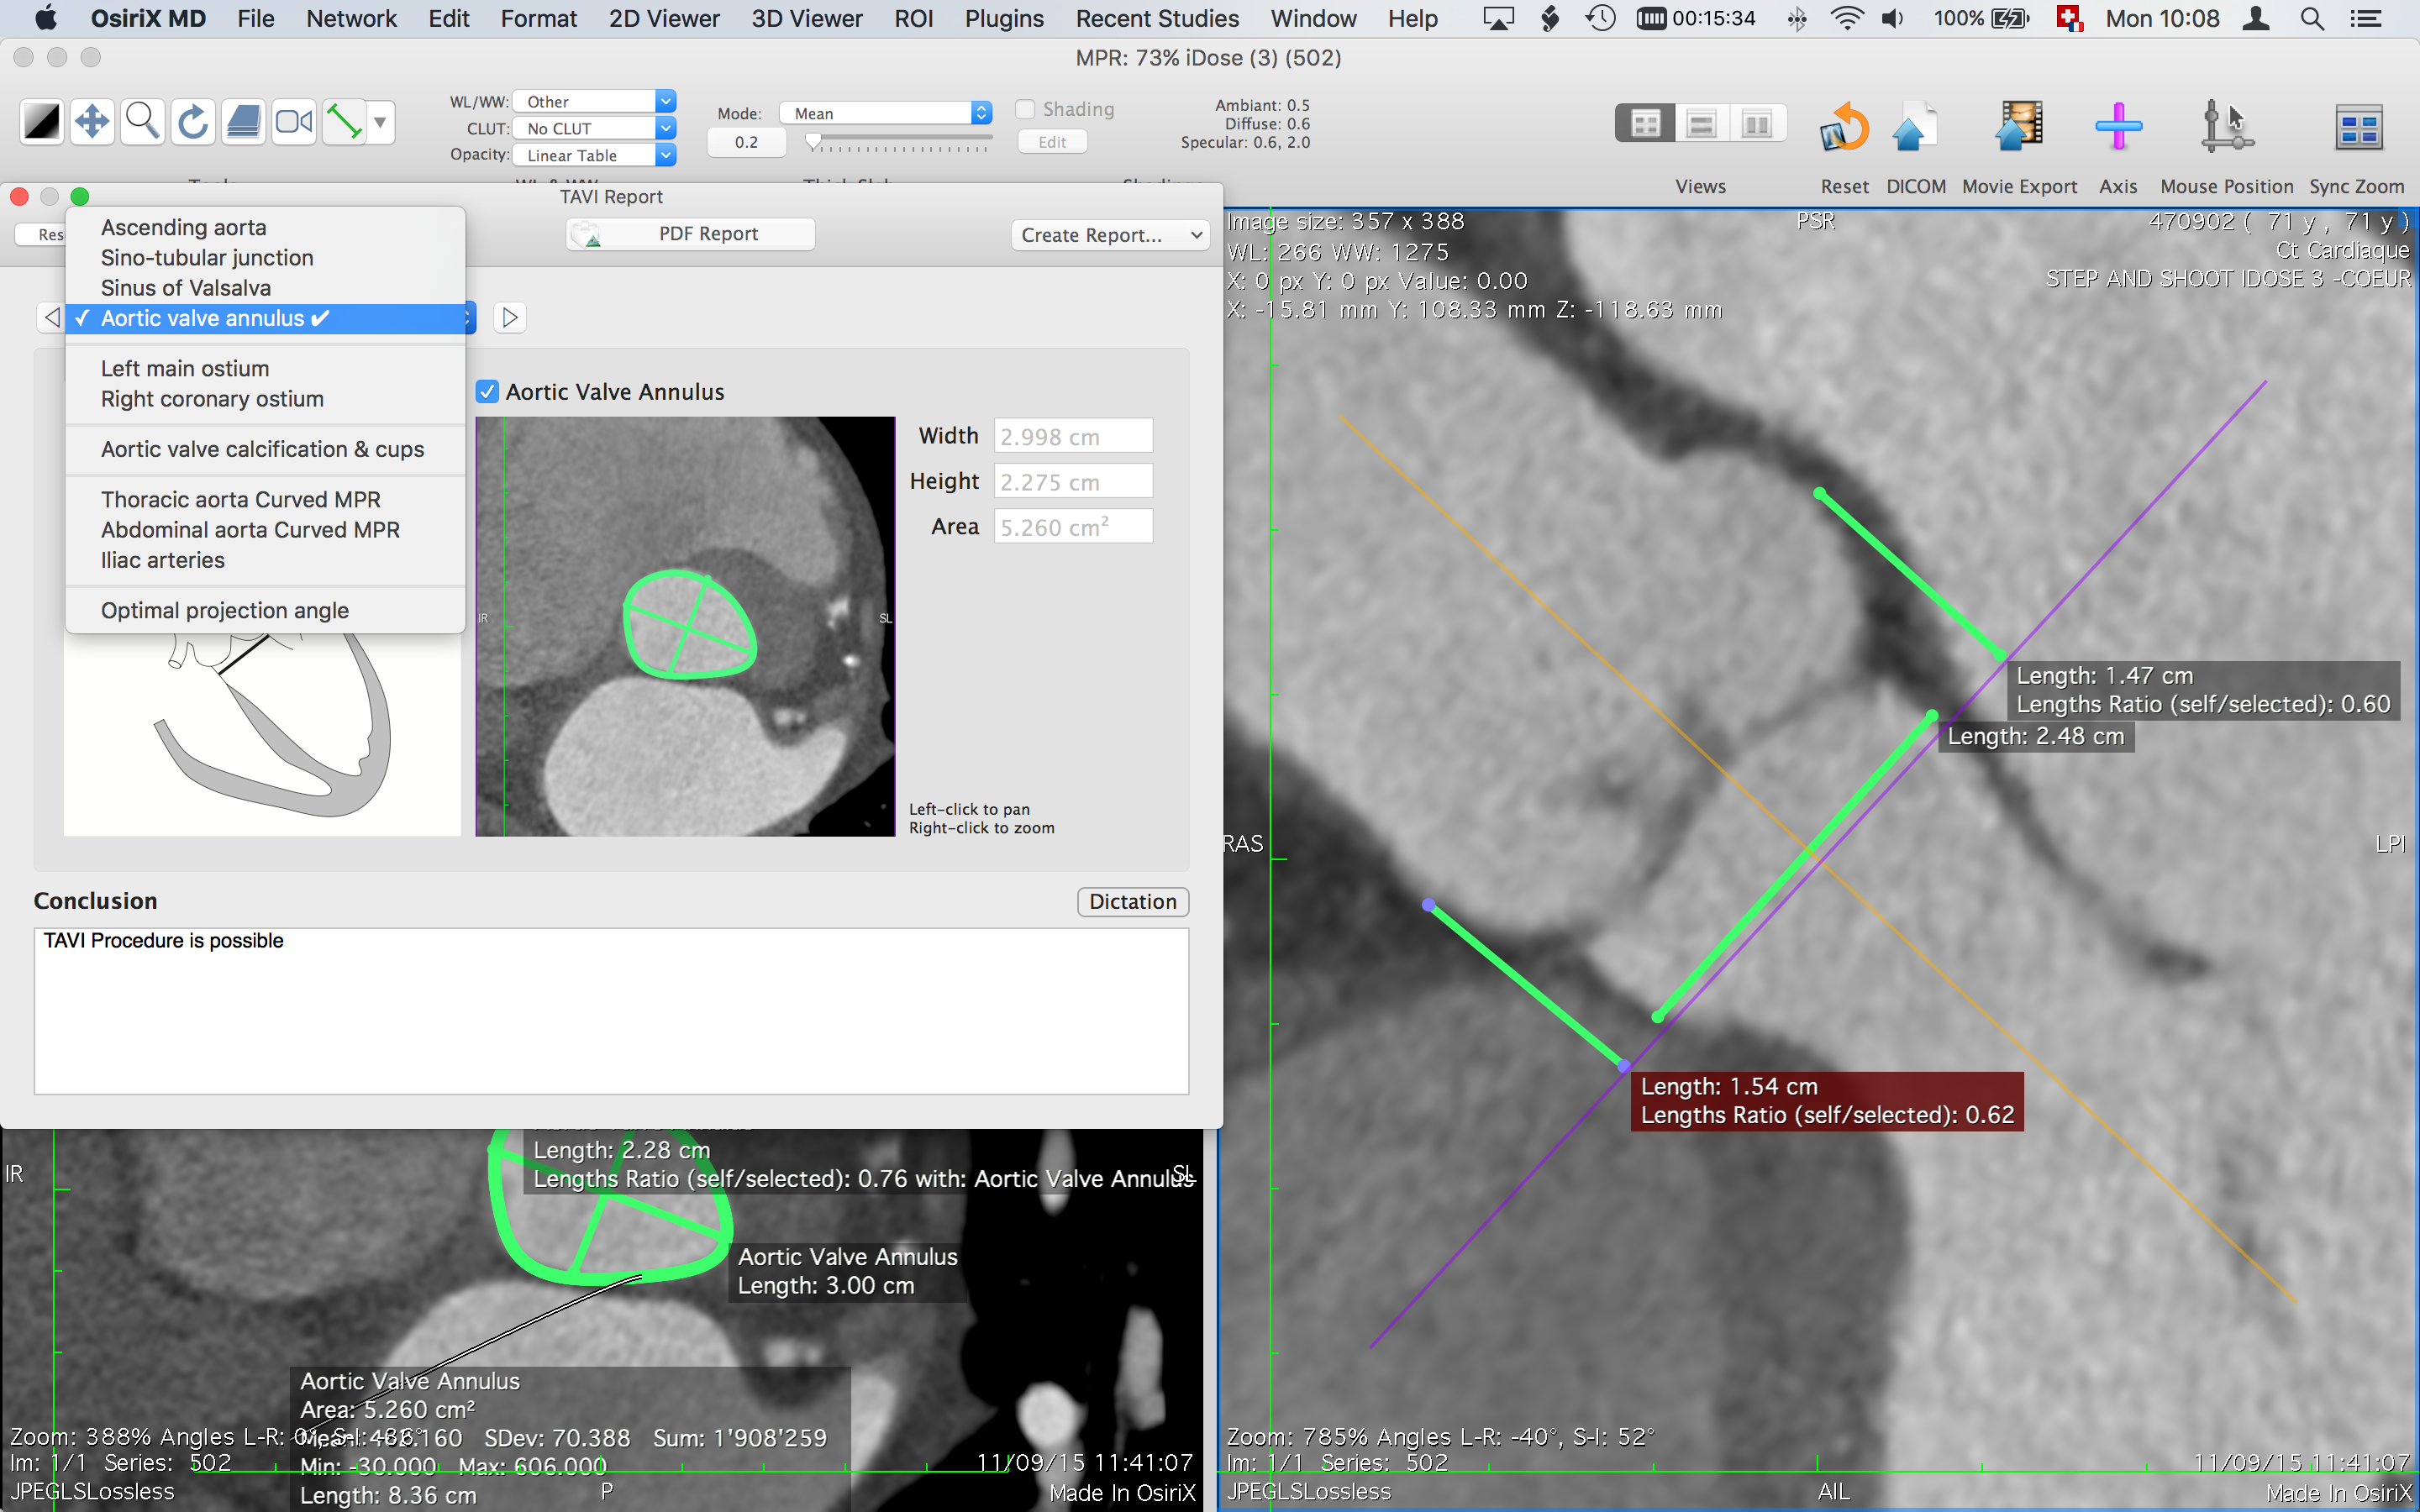Open Spotlight search in the menu bar
Screen dimensions: 2420x1512
2311,19
